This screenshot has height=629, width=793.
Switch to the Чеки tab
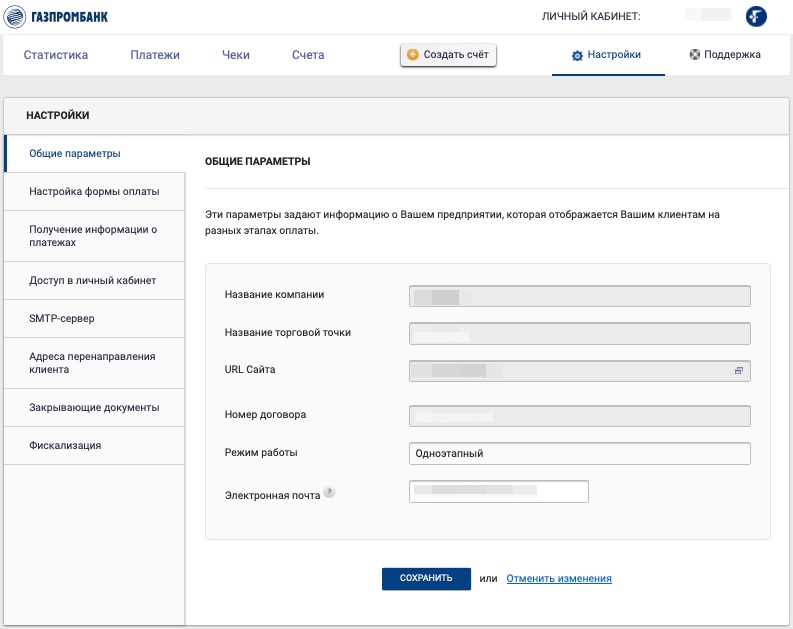coord(236,55)
